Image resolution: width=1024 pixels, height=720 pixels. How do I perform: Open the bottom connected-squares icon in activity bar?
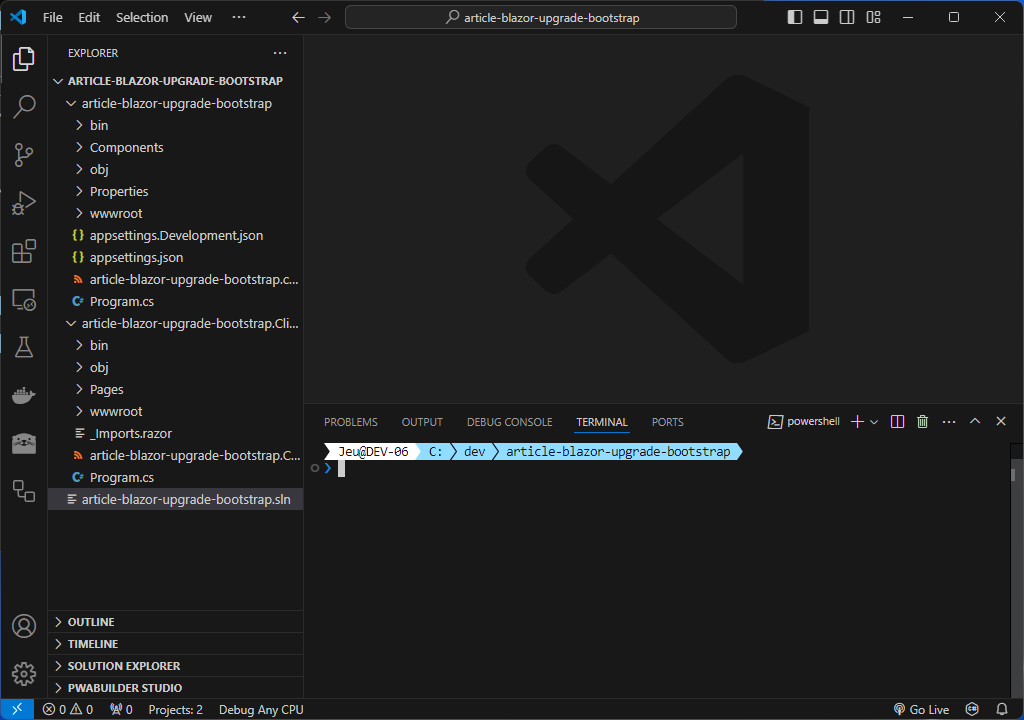24,491
